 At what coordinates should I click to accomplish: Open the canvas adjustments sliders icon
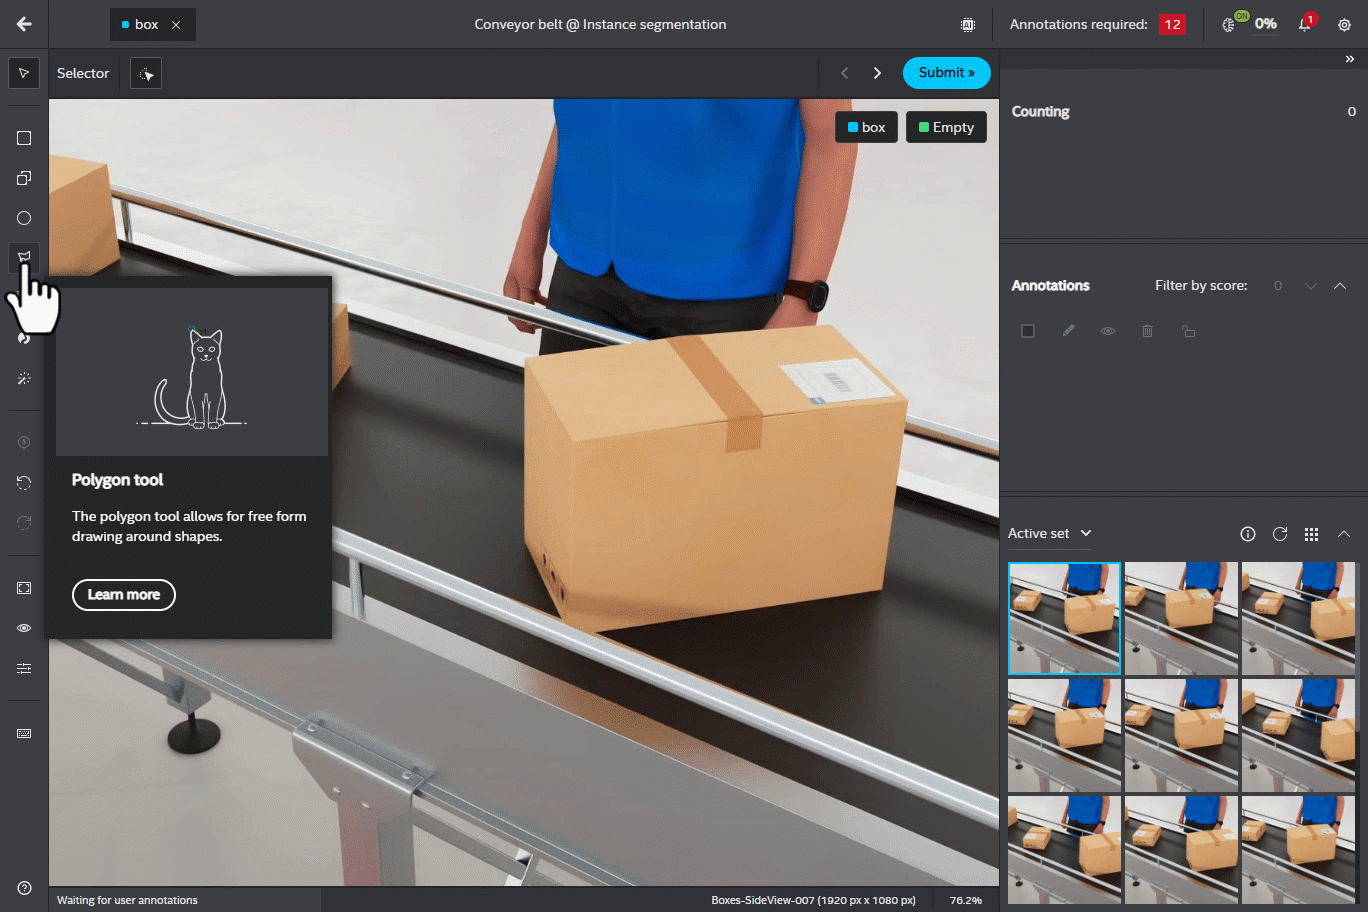(x=24, y=668)
